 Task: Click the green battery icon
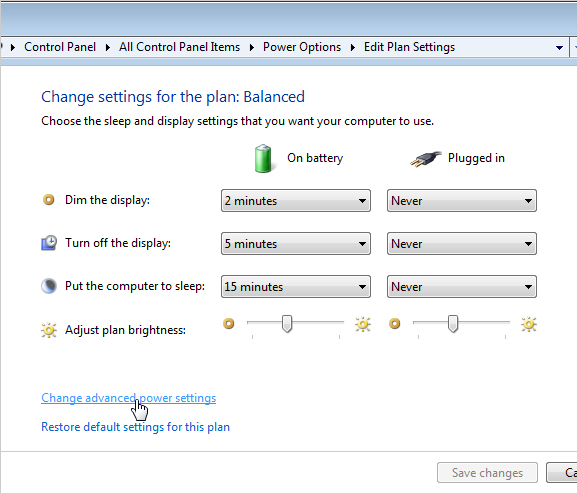coord(263,158)
